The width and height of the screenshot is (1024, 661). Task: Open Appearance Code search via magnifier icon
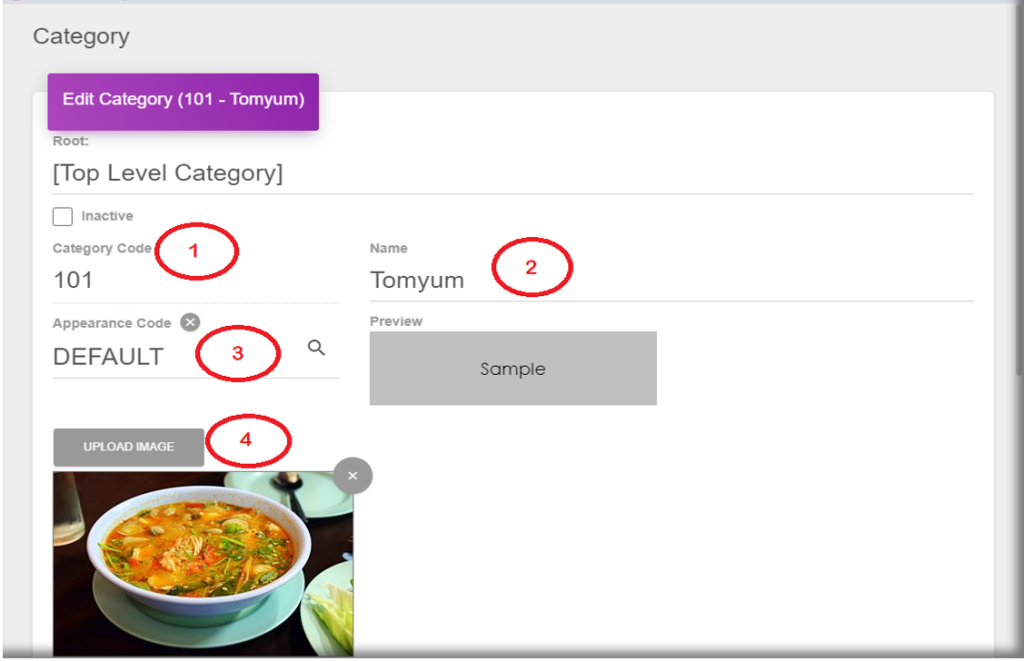click(316, 348)
